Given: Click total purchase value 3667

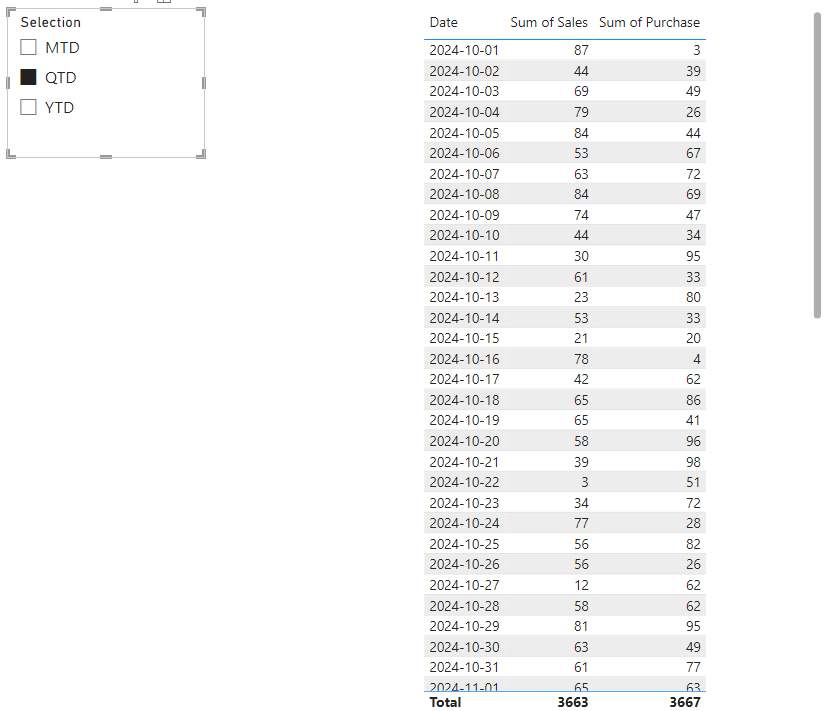Looking at the screenshot, I should point(685,702).
